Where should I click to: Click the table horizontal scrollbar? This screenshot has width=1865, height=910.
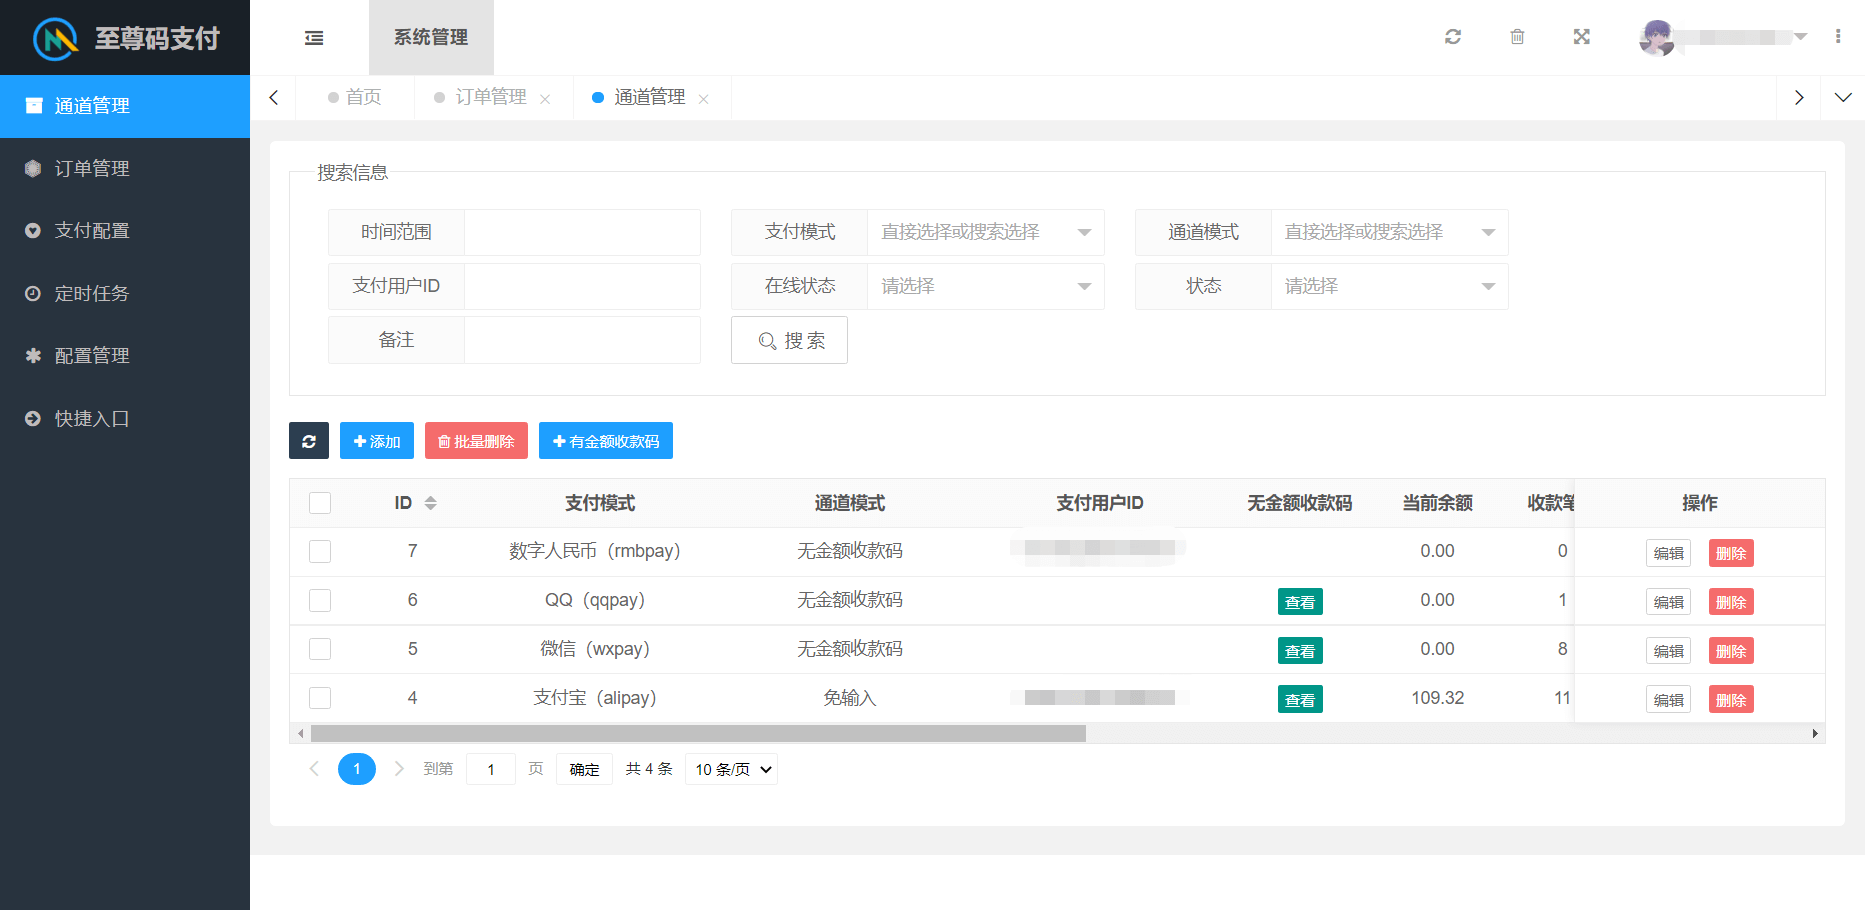(x=698, y=734)
